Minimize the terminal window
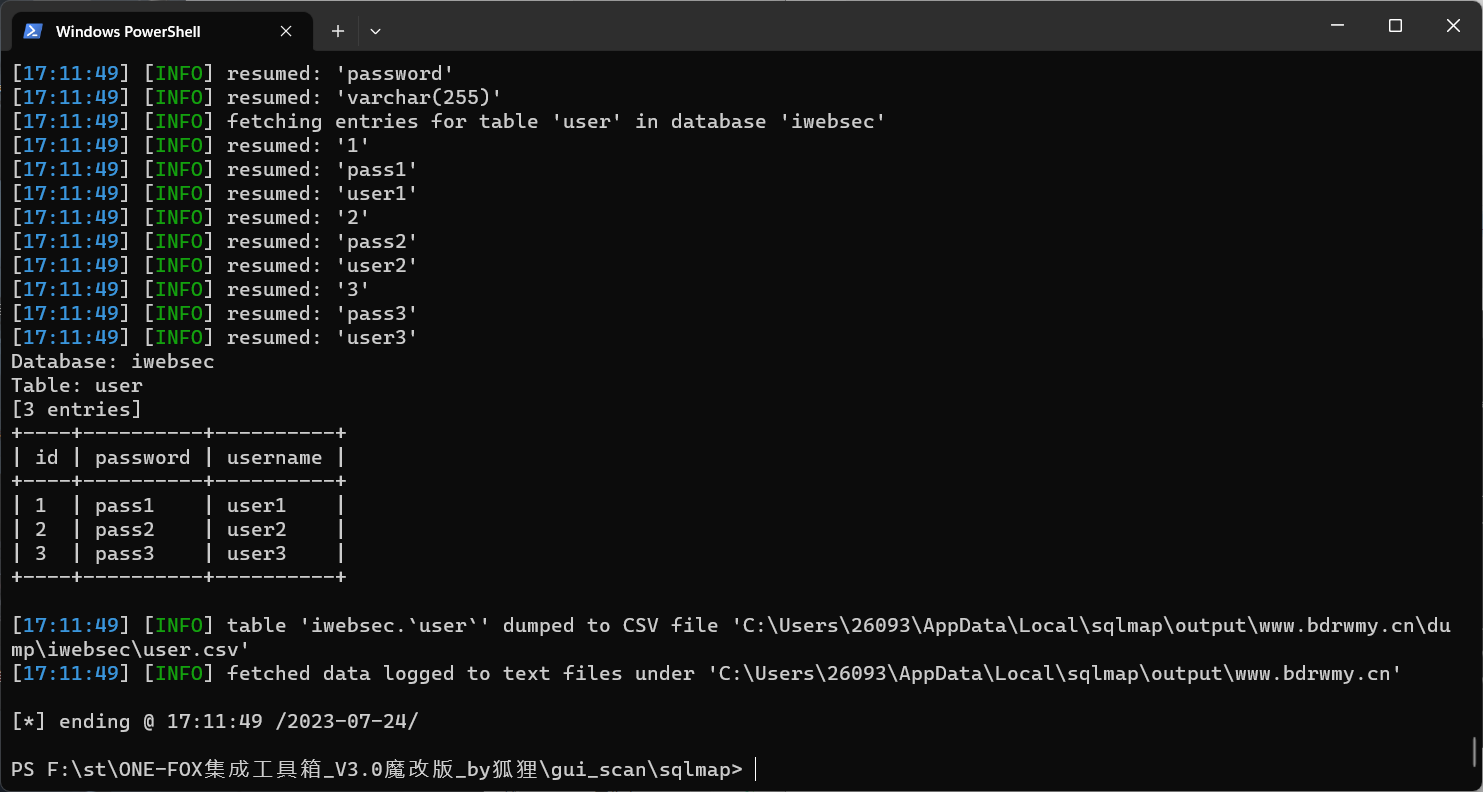Image resolution: width=1483 pixels, height=792 pixels. [x=1338, y=26]
